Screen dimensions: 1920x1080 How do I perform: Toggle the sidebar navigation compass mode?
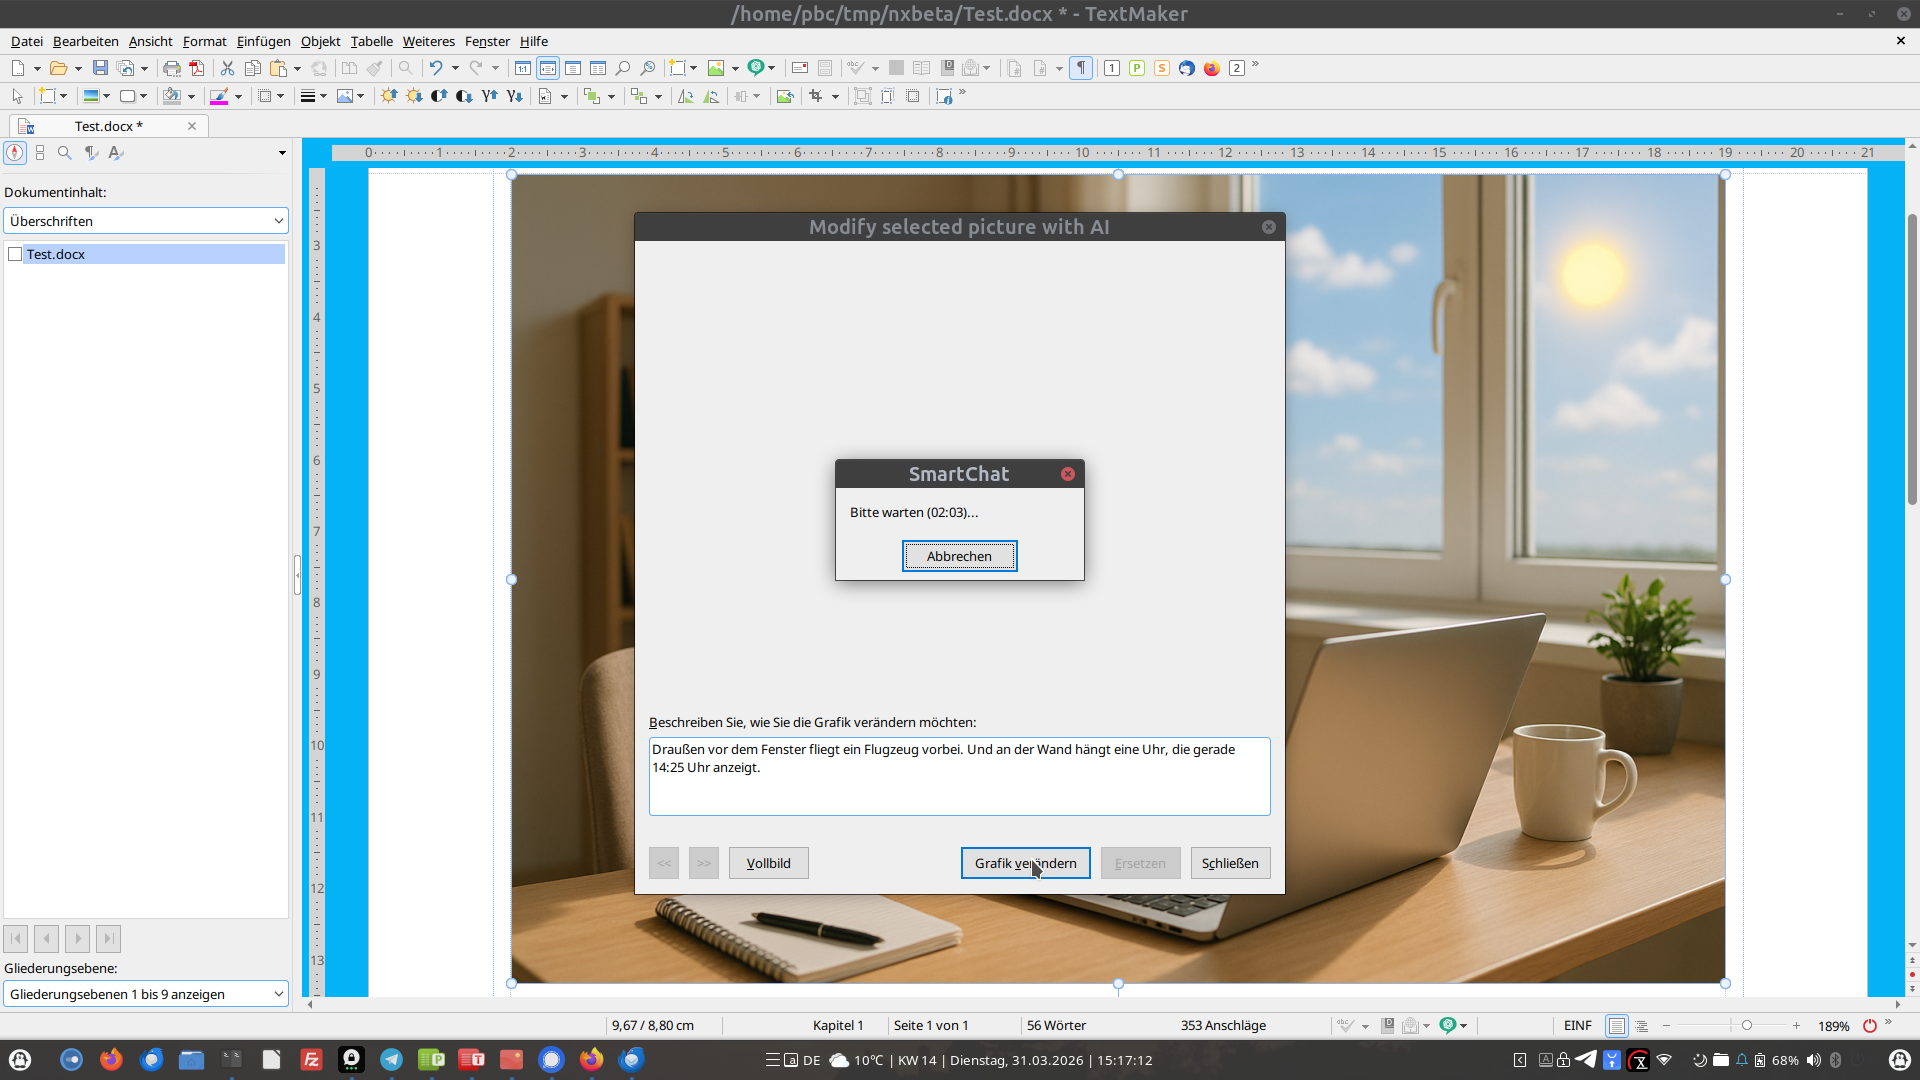[15, 153]
